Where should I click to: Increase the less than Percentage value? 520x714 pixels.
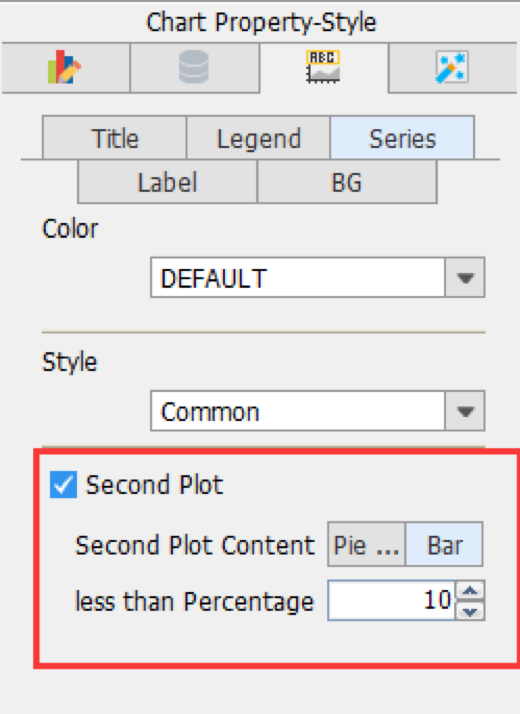click(x=470, y=591)
